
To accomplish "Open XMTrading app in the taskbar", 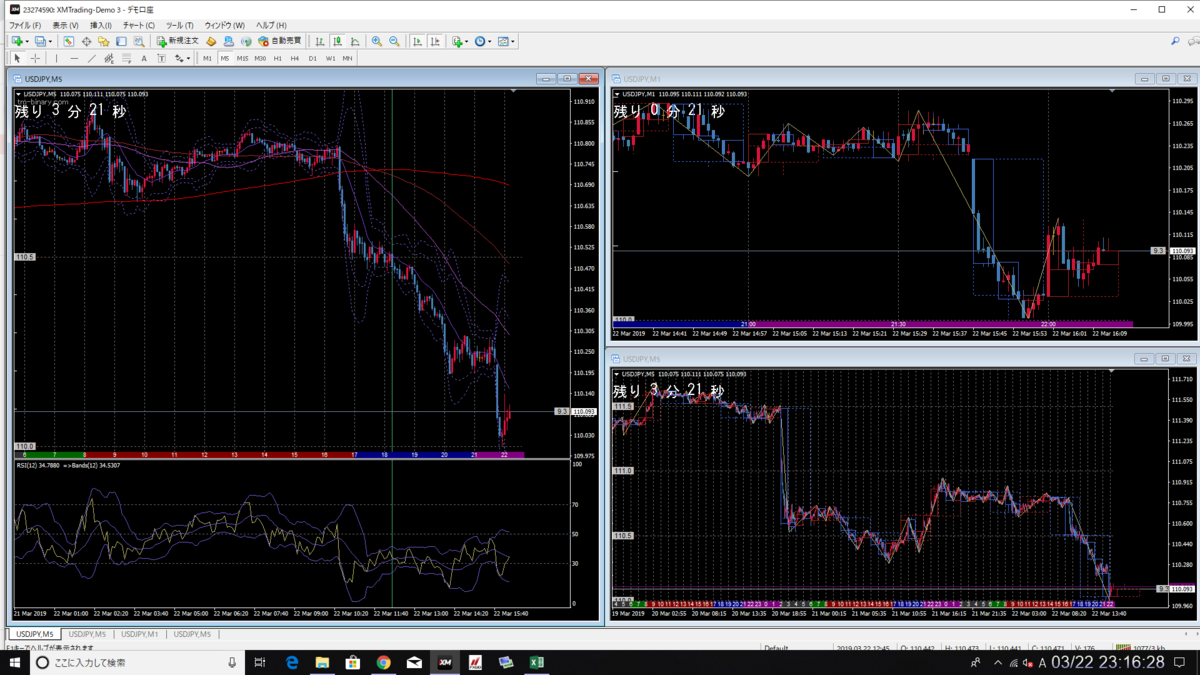I will pyautogui.click(x=445, y=662).
